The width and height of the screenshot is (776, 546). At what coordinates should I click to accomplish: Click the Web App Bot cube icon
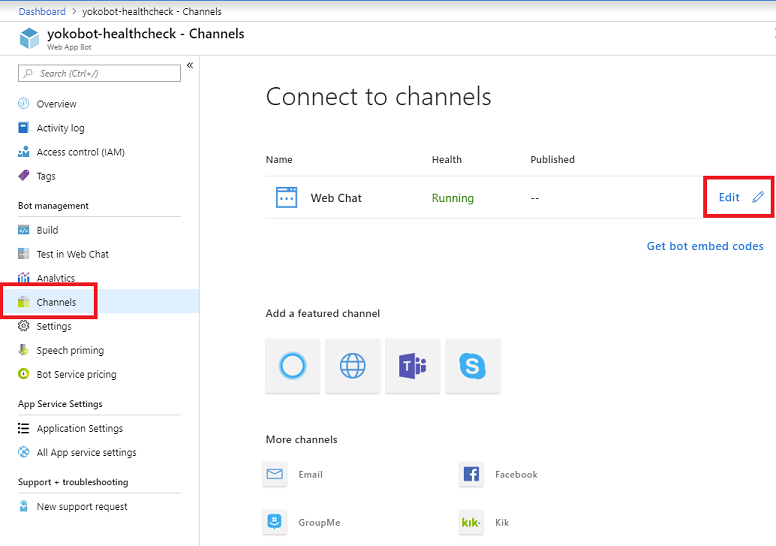[x=29, y=38]
